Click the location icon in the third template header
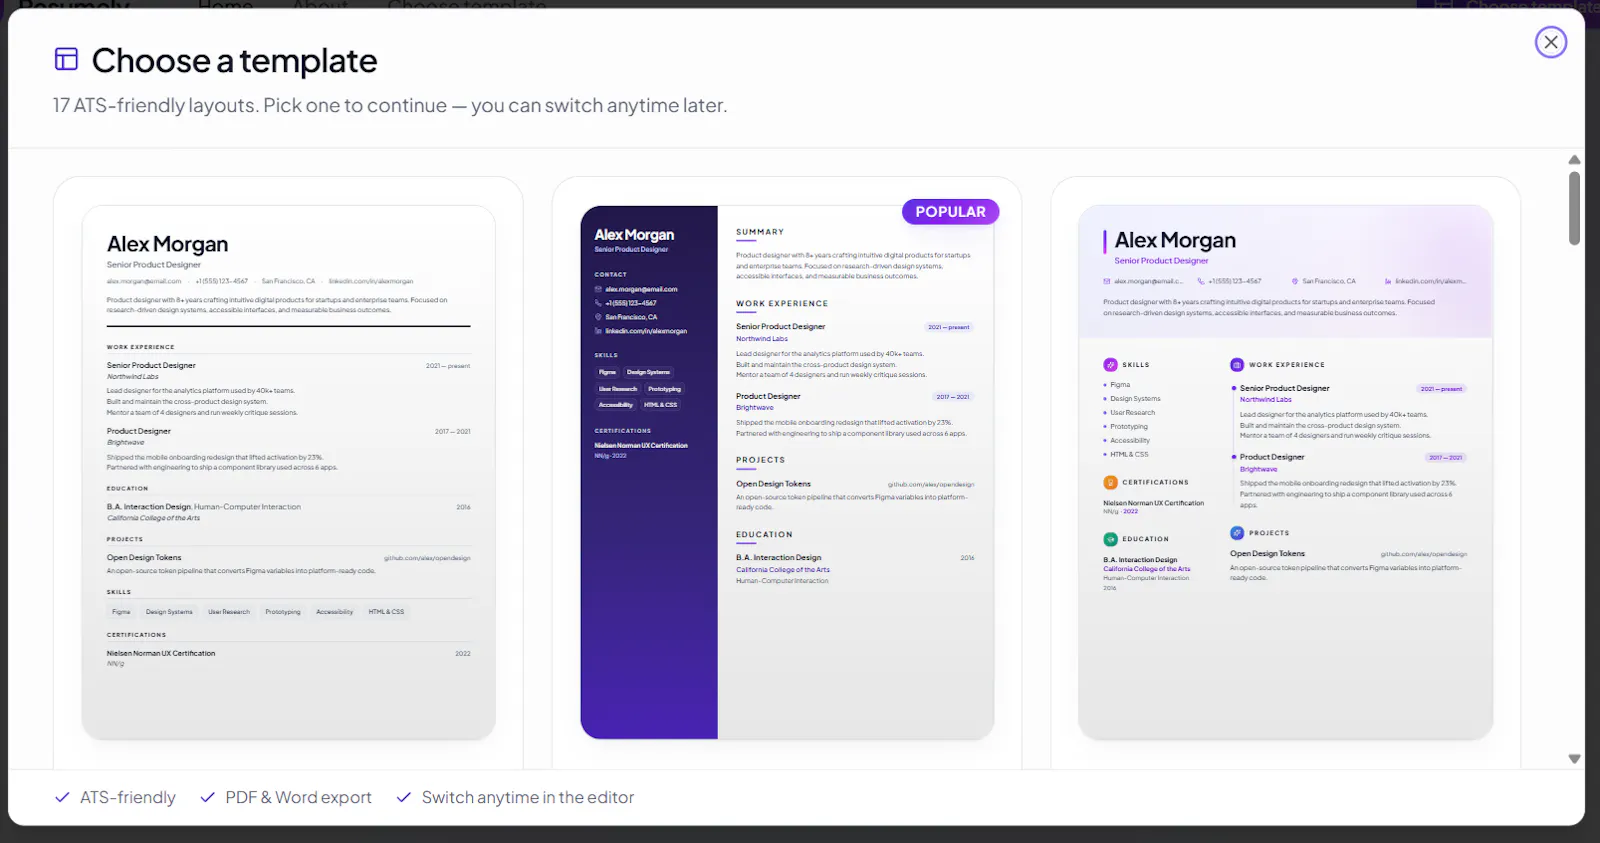This screenshot has width=1600, height=843. pos(1295,281)
